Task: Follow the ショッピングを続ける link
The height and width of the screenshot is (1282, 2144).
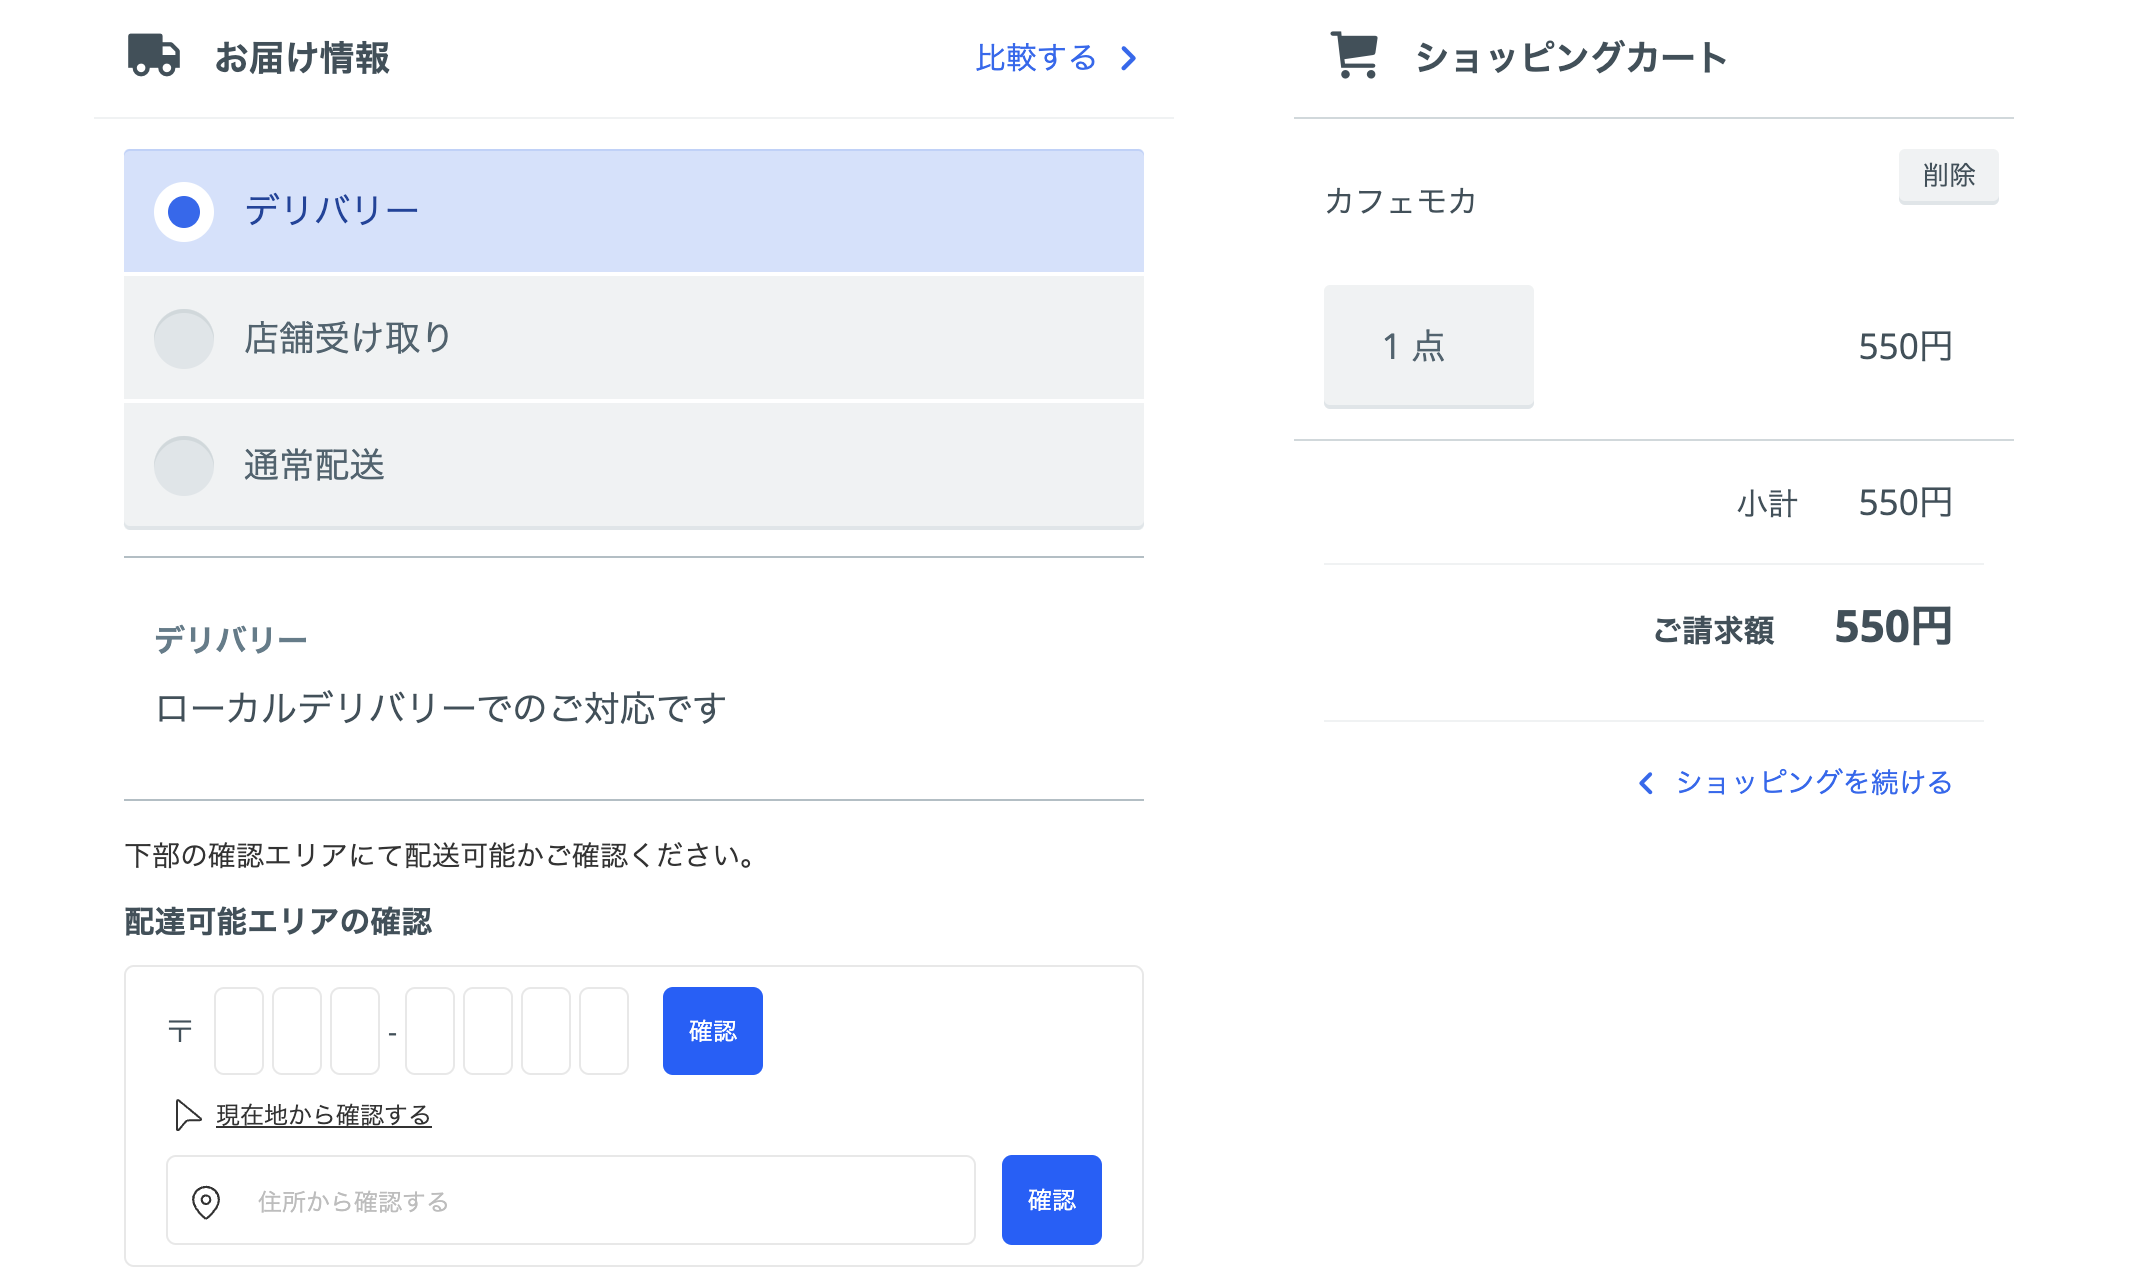Action: tap(1813, 783)
